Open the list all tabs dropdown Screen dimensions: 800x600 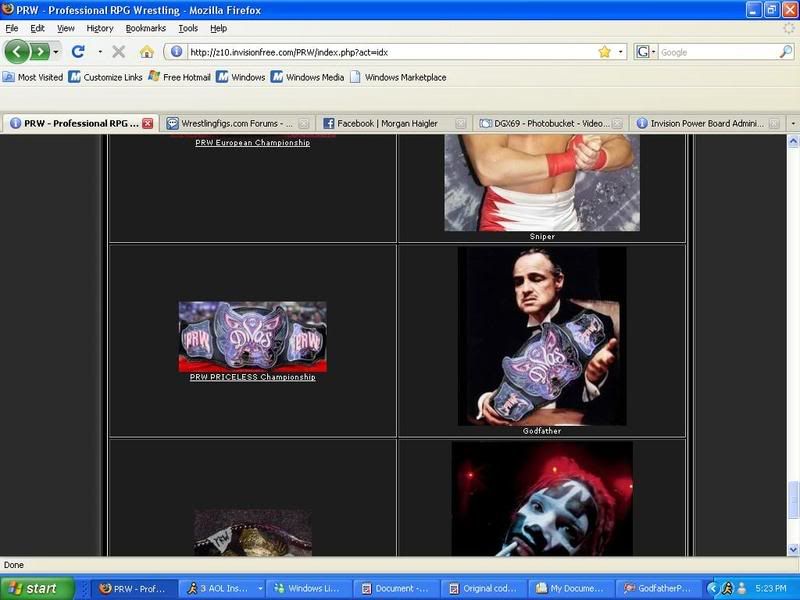(792, 123)
